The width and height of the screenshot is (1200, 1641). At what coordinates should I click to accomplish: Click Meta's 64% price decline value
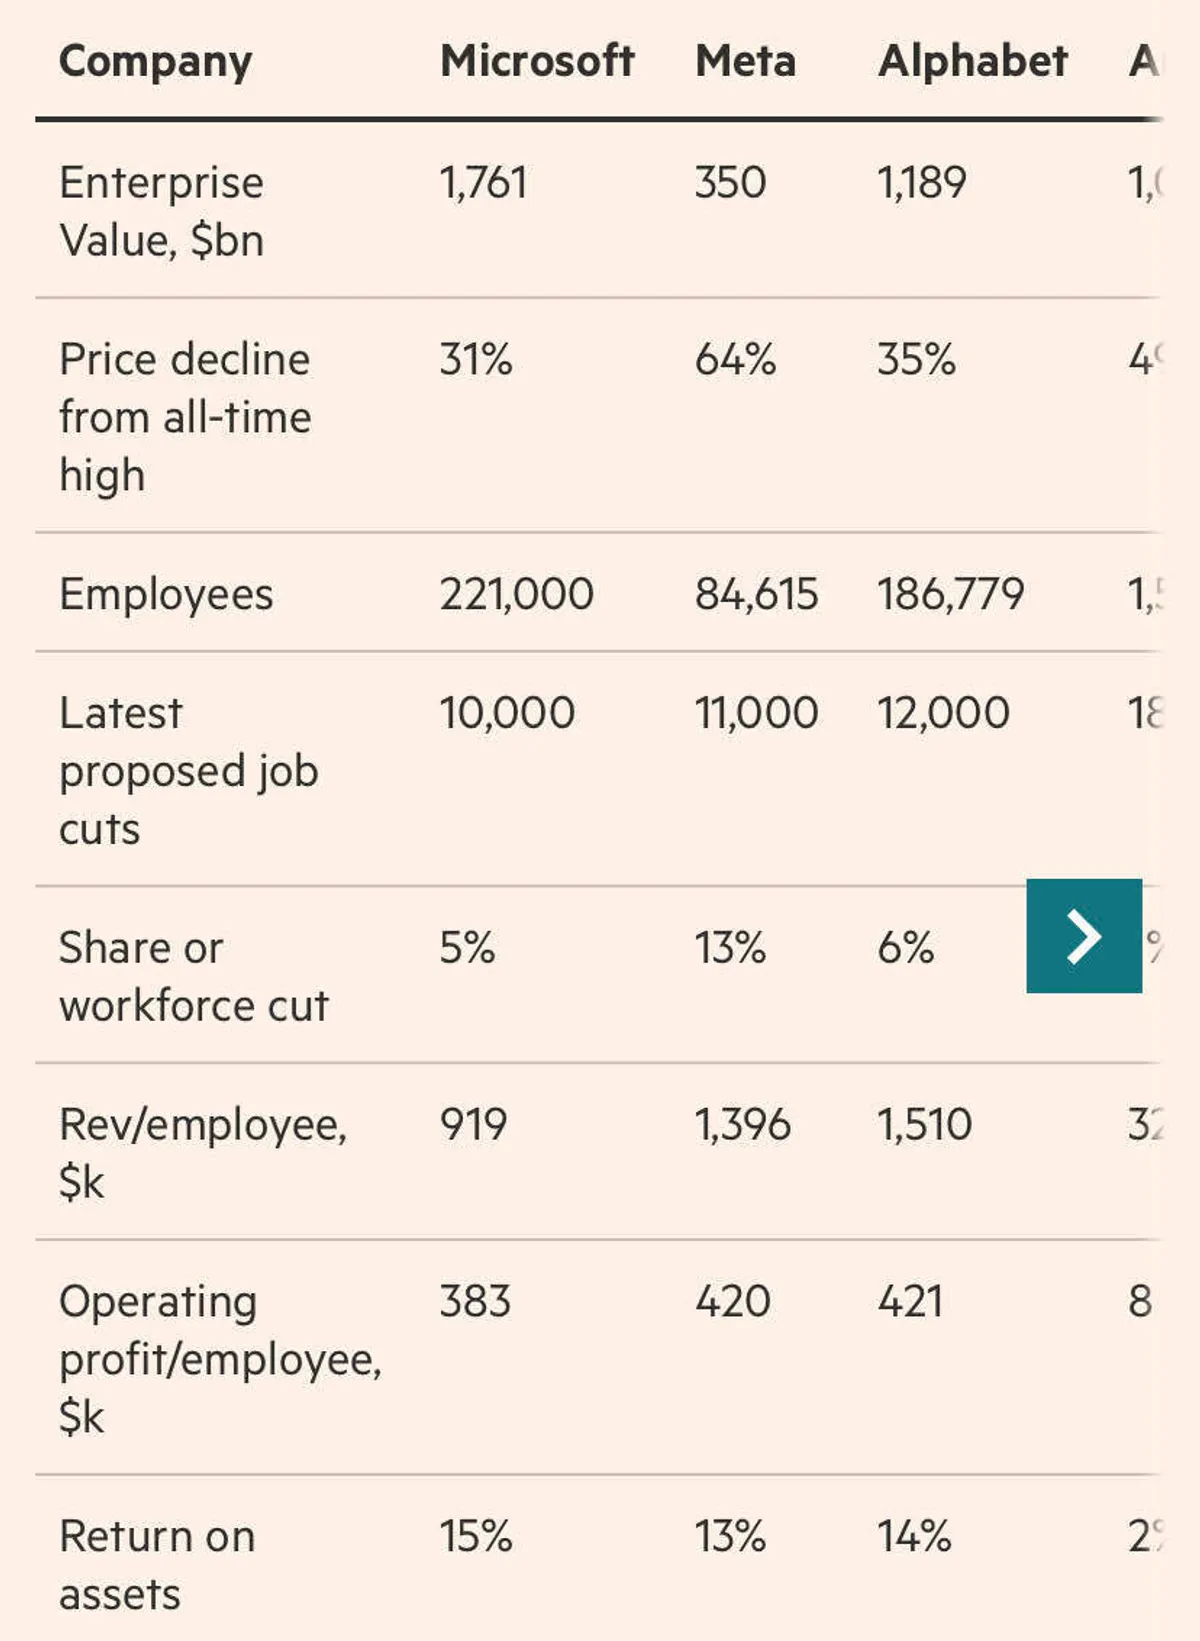pos(735,359)
